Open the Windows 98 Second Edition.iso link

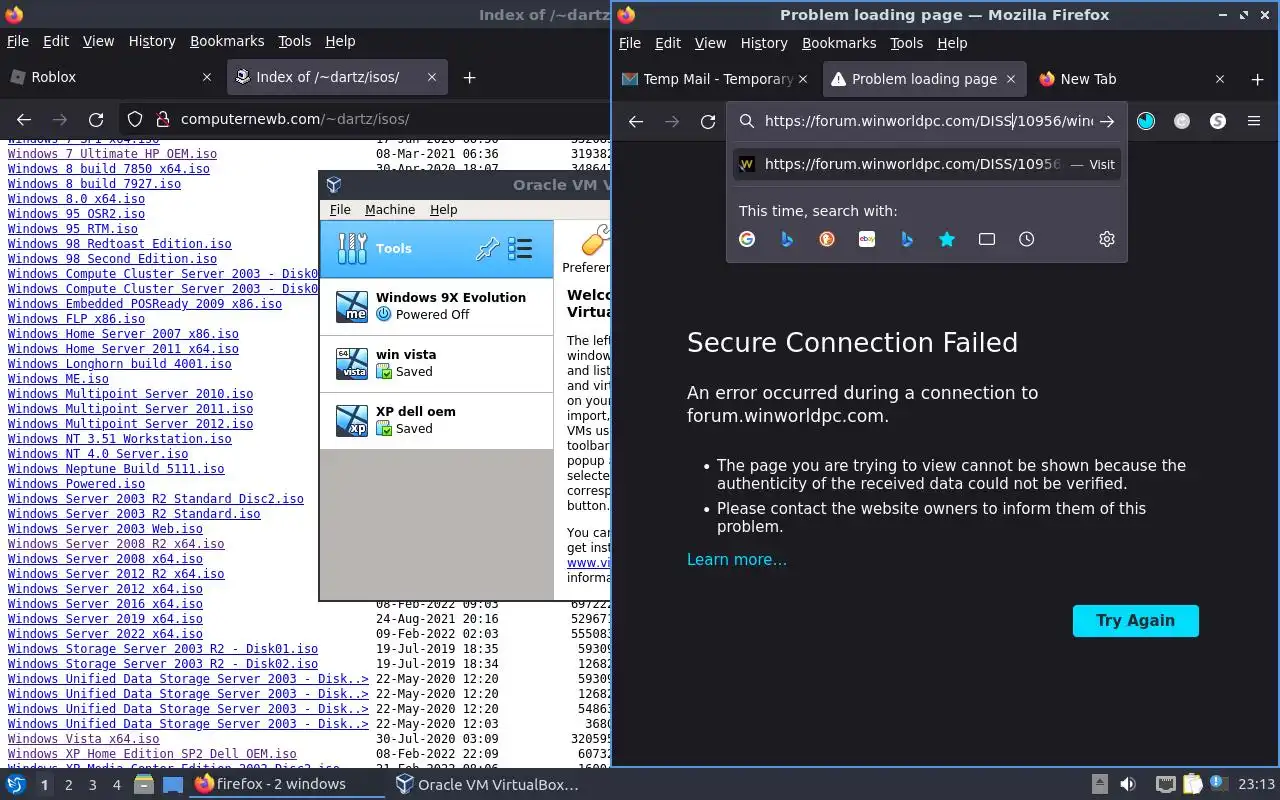point(112,259)
